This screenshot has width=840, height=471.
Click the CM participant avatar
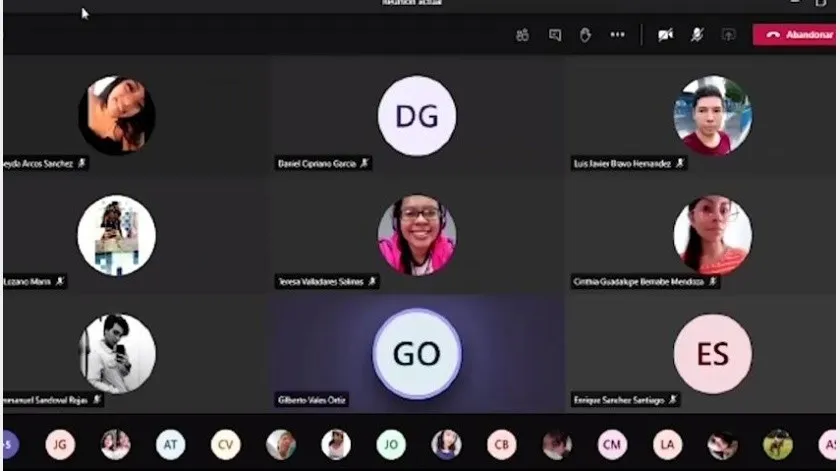click(612, 444)
